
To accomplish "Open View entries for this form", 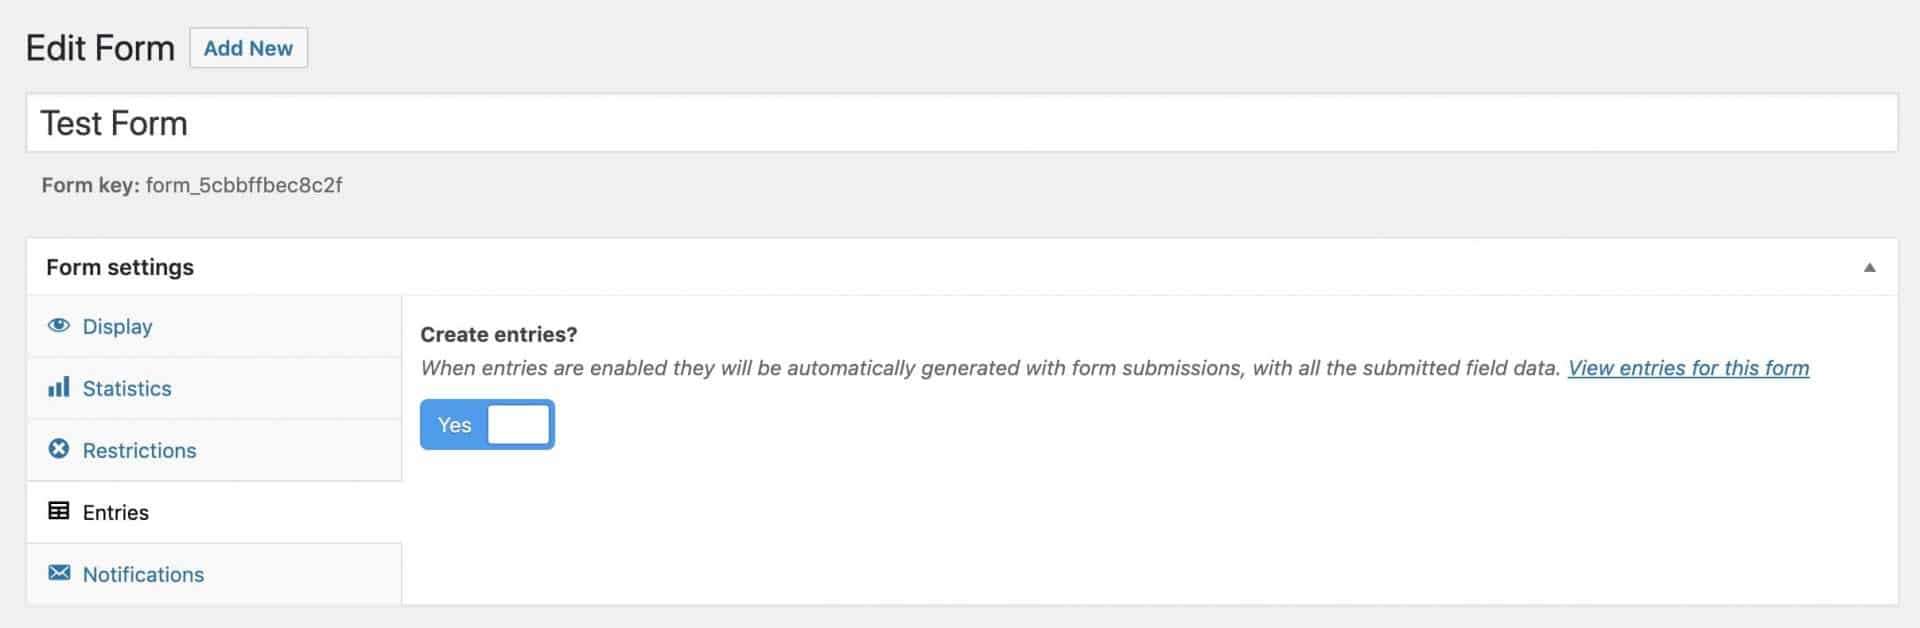I will pos(1687,368).
